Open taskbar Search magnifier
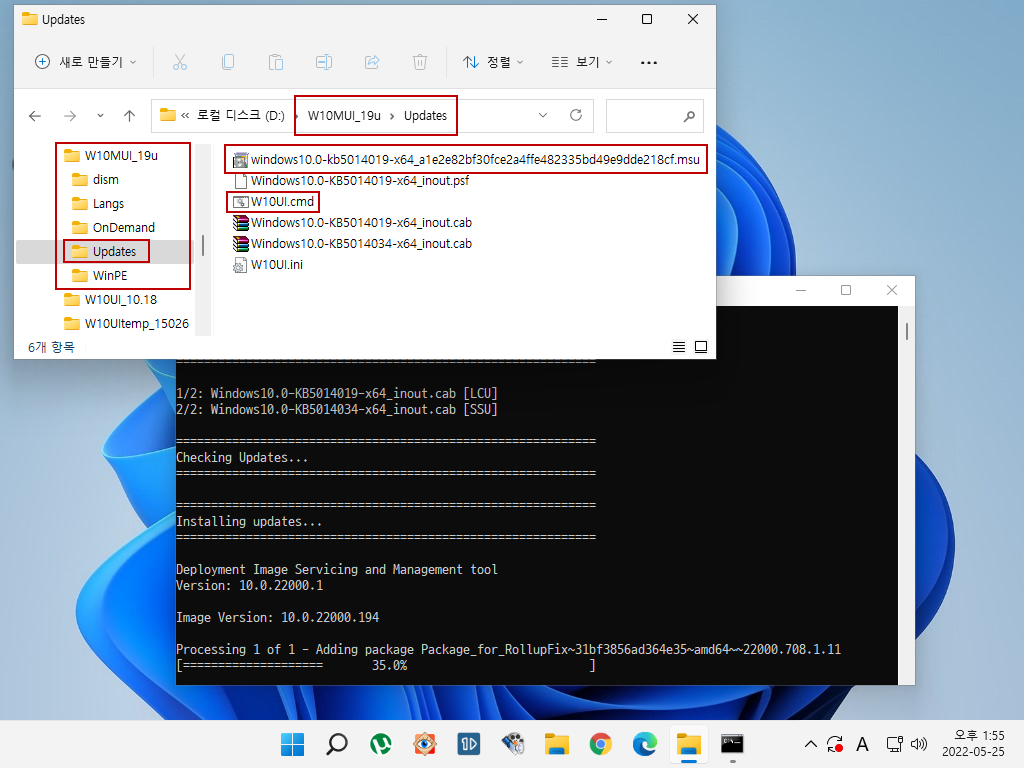This screenshot has height=768, width=1024. (337, 744)
